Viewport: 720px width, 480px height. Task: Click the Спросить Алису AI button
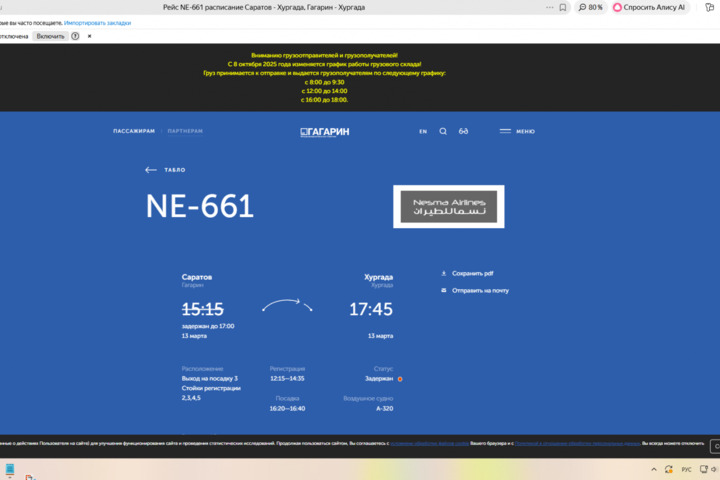649,7
